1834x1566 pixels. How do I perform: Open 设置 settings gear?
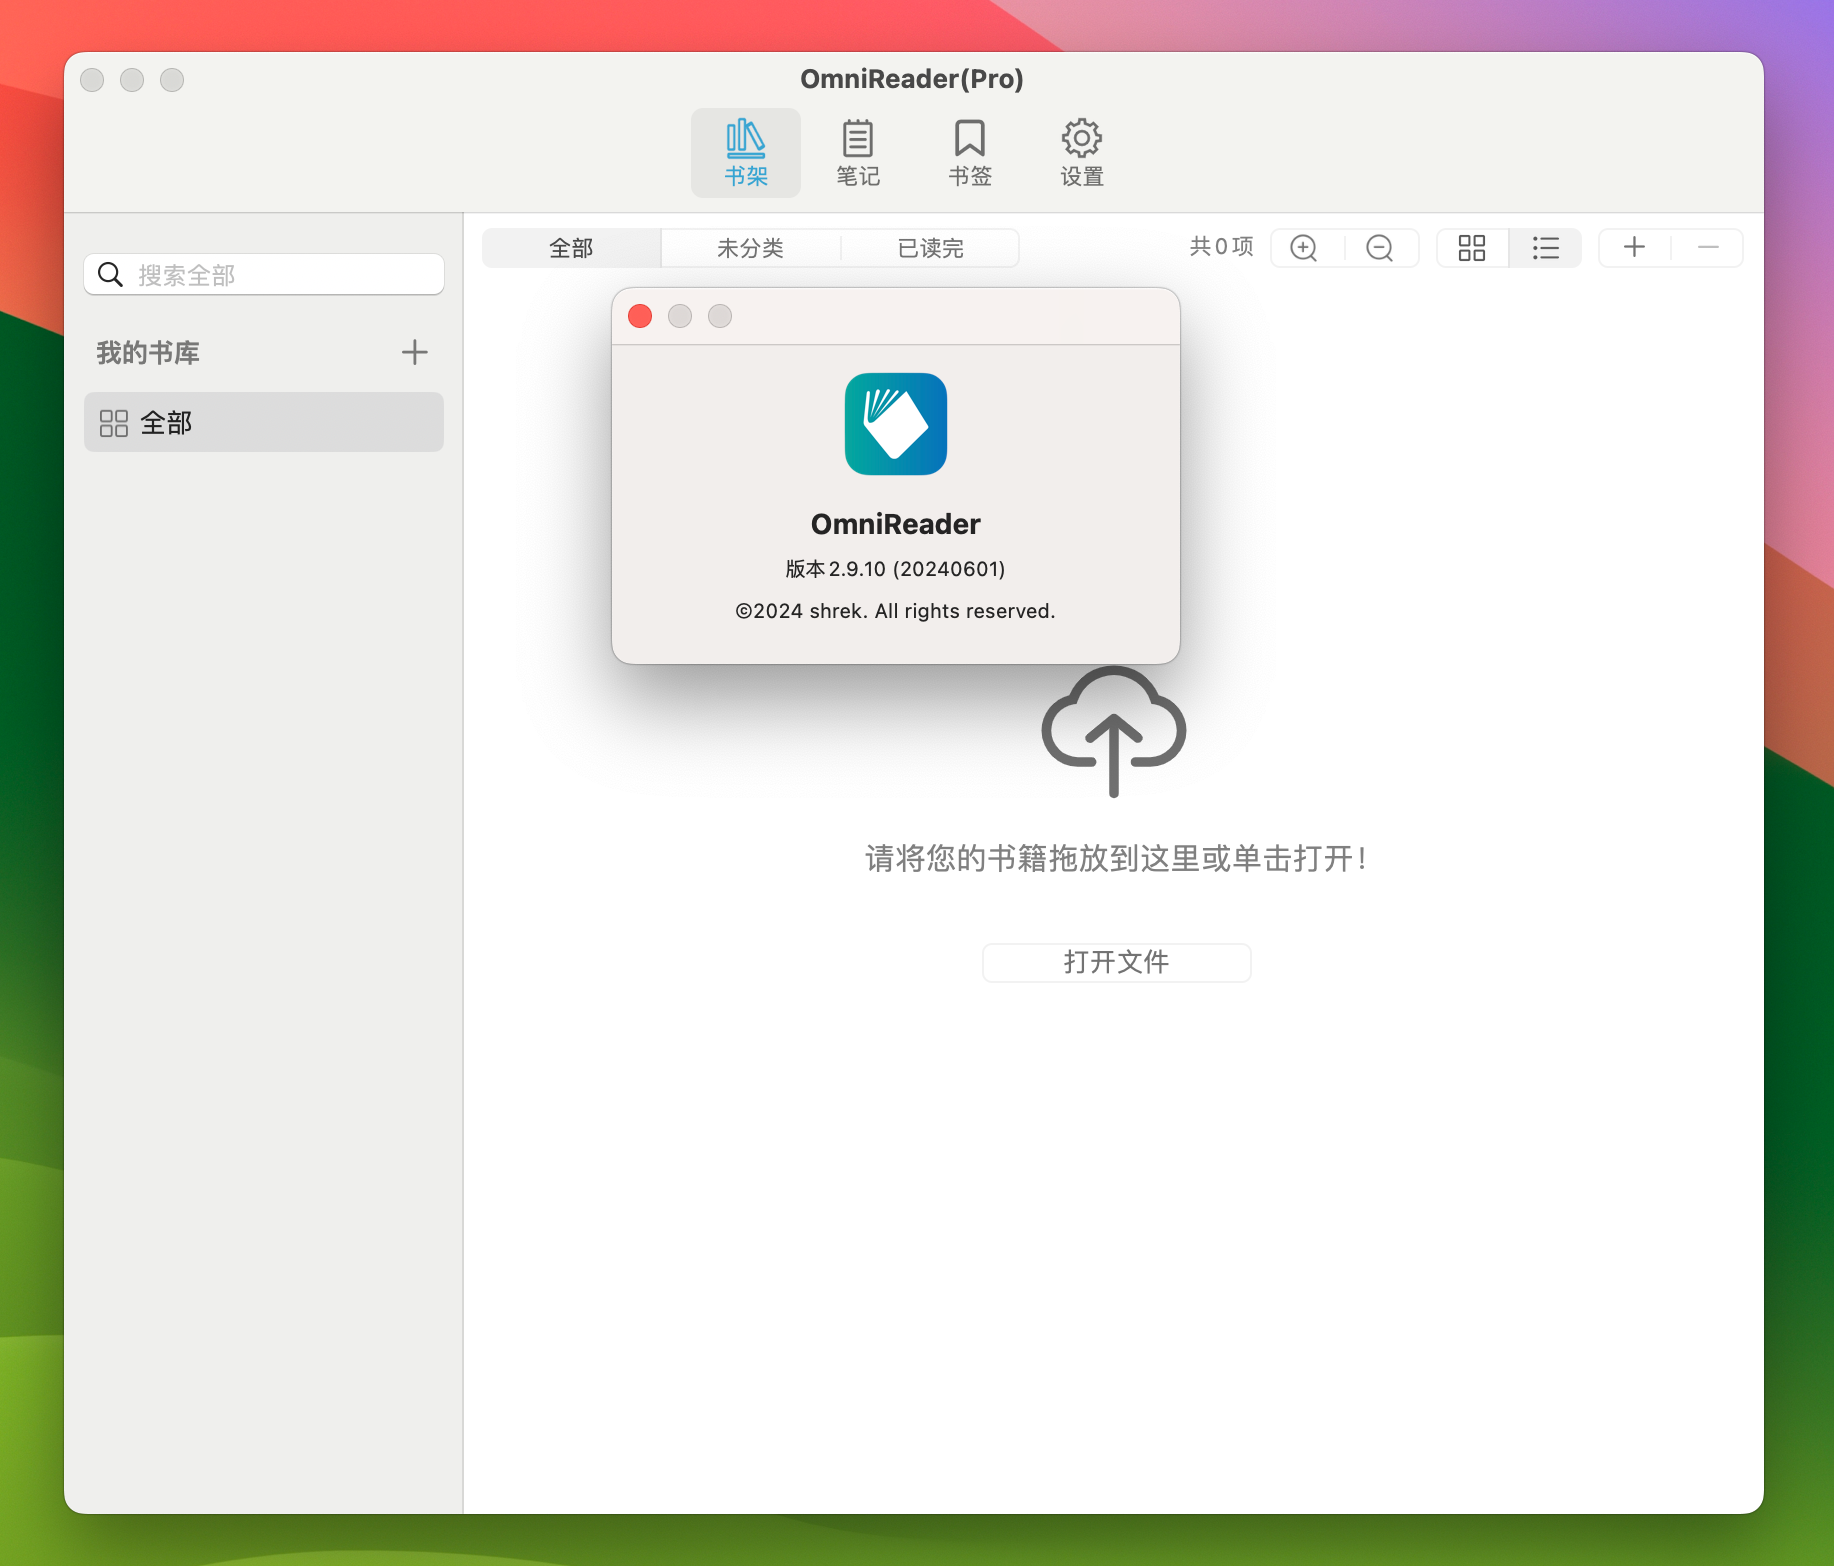(1082, 153)
